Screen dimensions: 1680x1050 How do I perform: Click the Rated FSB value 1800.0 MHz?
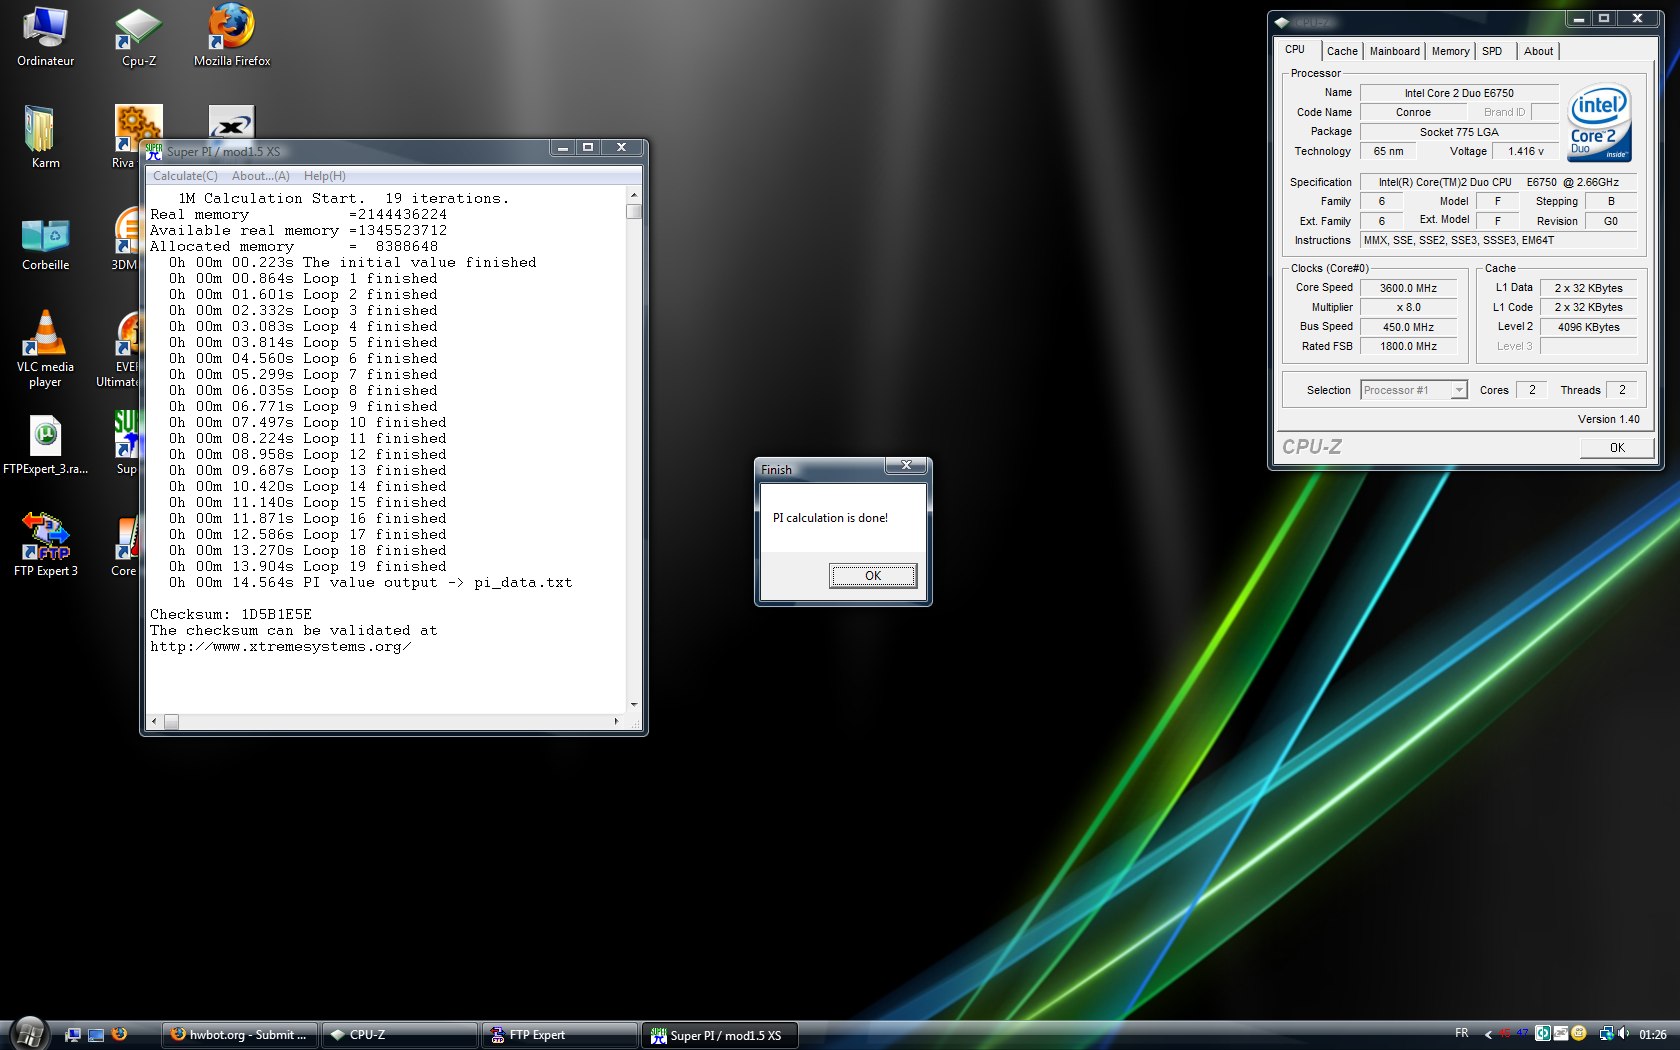(1408, 346)
